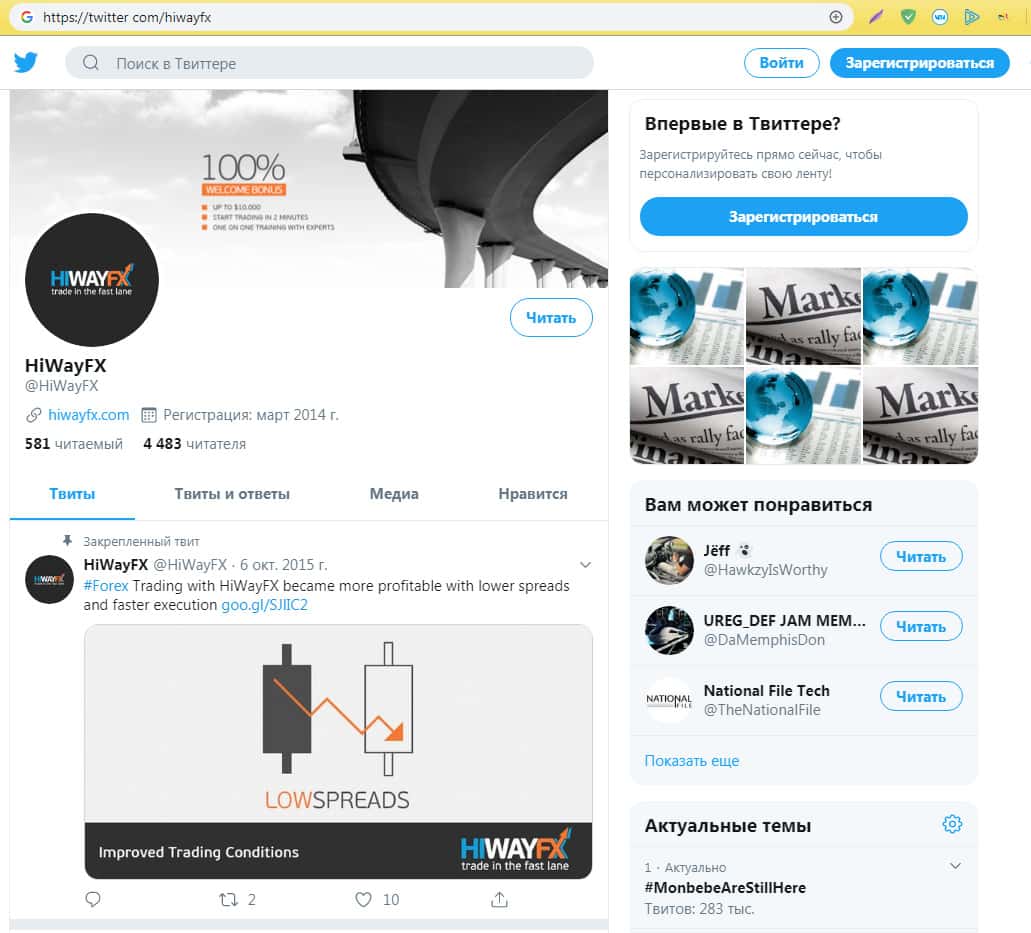Switch to Медиа tab
The height and width of the screenshot is (933, 1031).
pos(394,494)
